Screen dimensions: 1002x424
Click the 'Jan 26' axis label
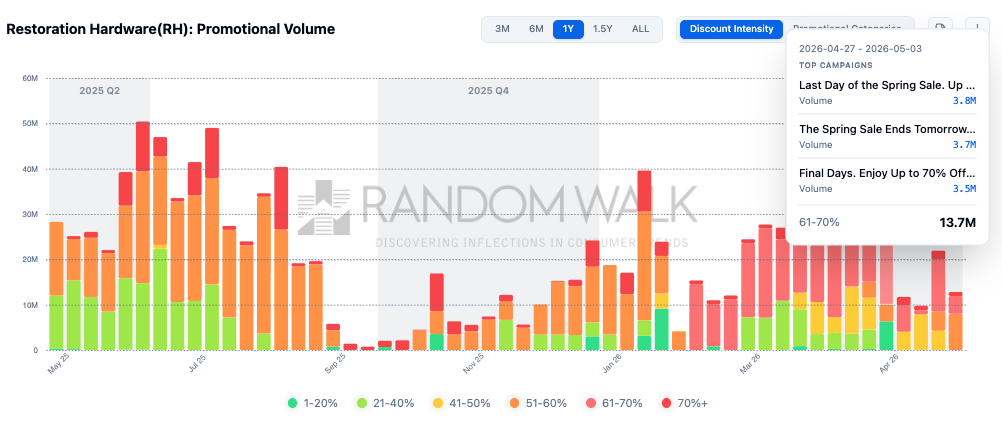(x=612, y=365)
